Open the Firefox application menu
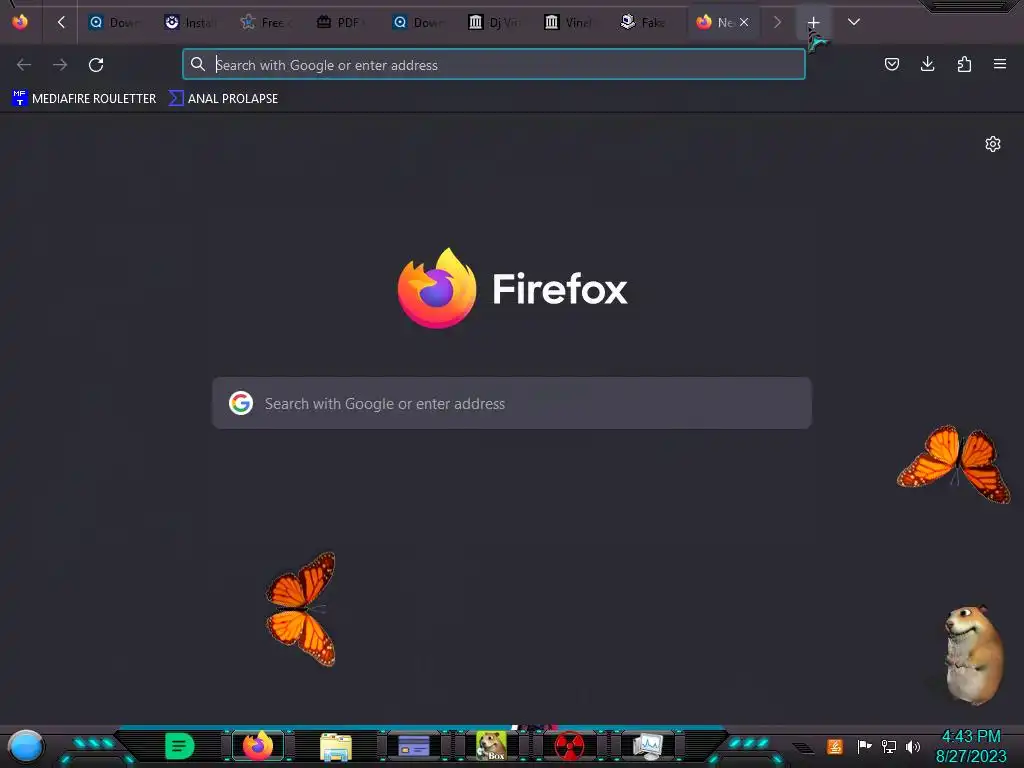This screenshot has height=768, width=1024. [x=1000, y=64]
